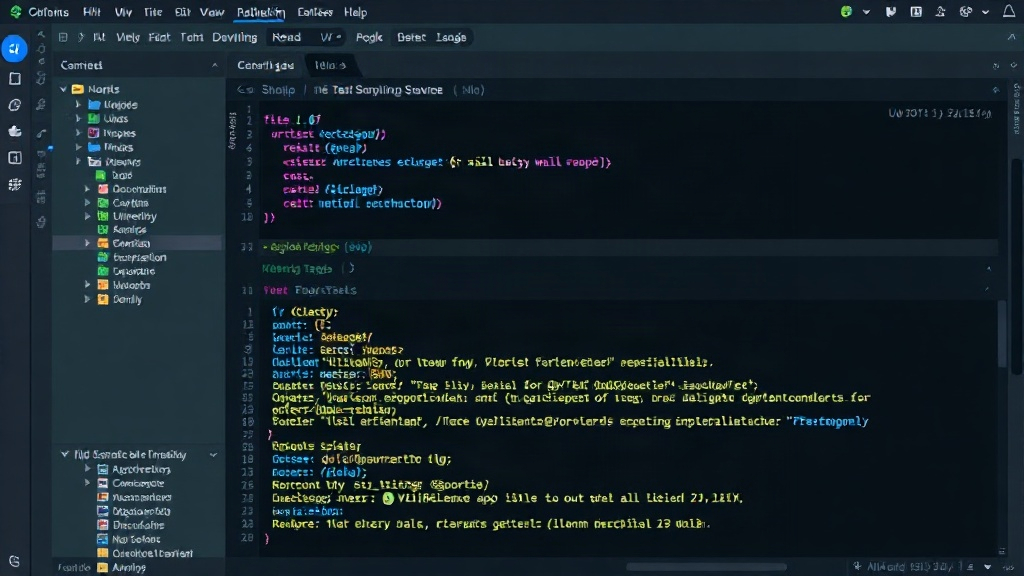Click the globe icon in top bar

966,12
